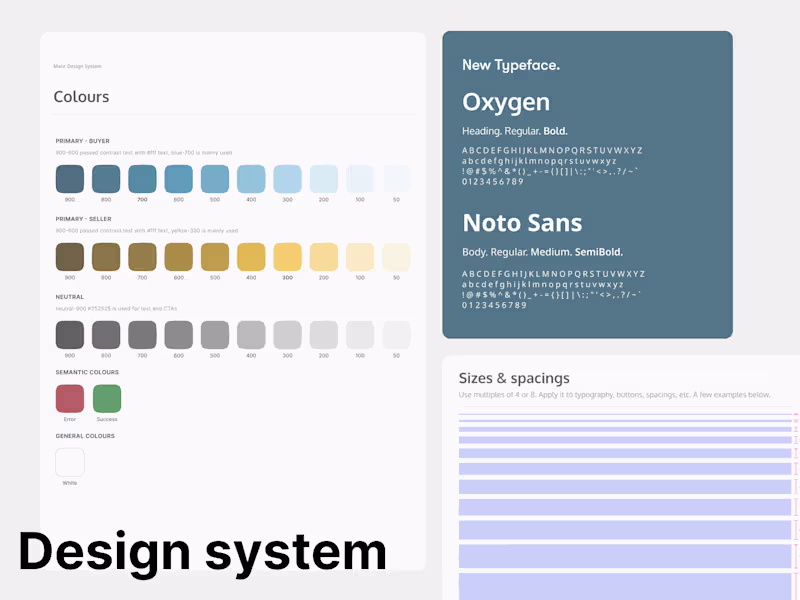Open the Sizes & spacings section title

click(516, 378)
